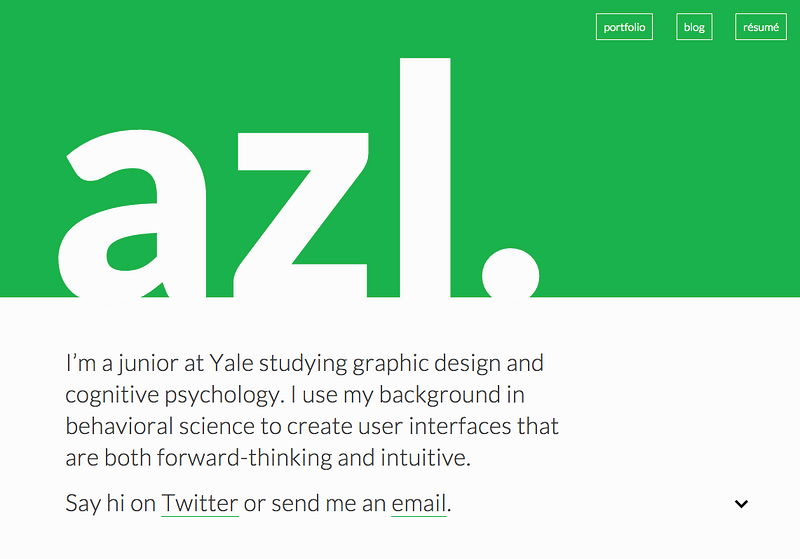This screenshot has height=559, width=800.
Task: Click the send me an text
Action: (329, 504)
